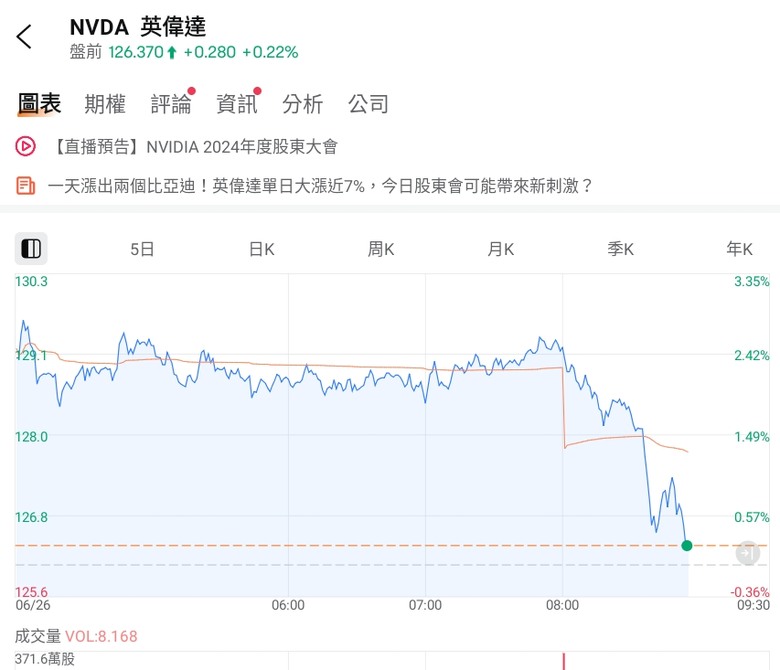Toggle the intraday chart layout icon
This screenshot has height=670, width=780.
coord(31,248)
